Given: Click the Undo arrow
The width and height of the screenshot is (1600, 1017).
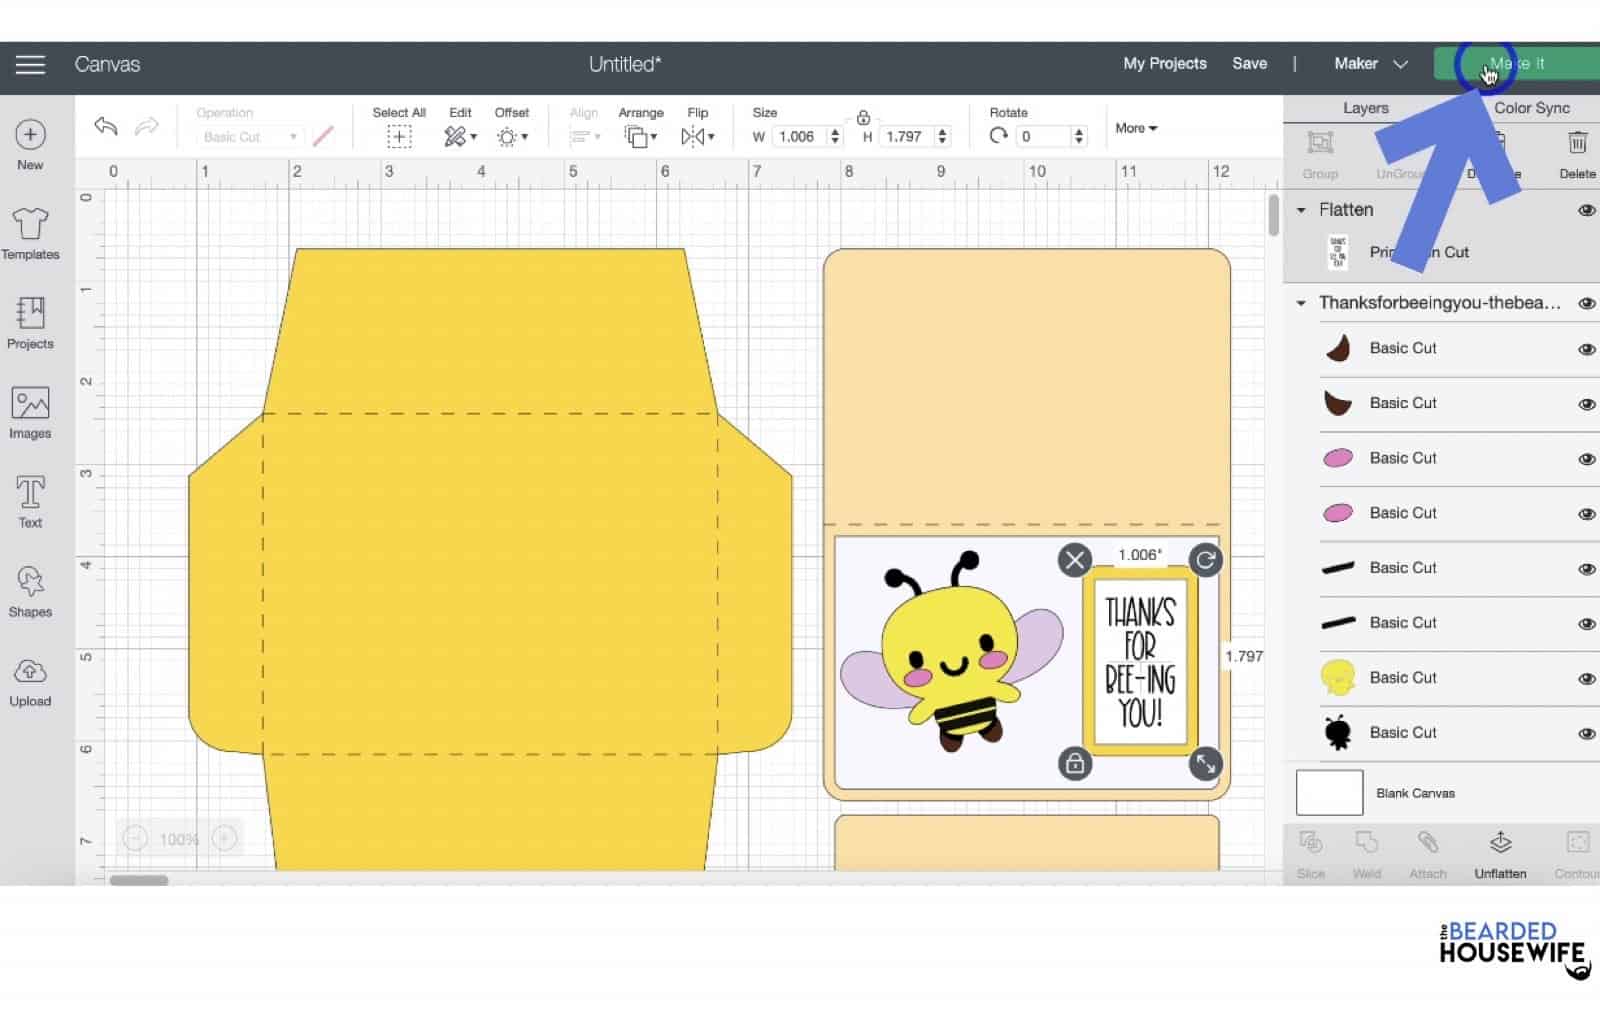Looking at the screenshot, I should pos(106,126).
